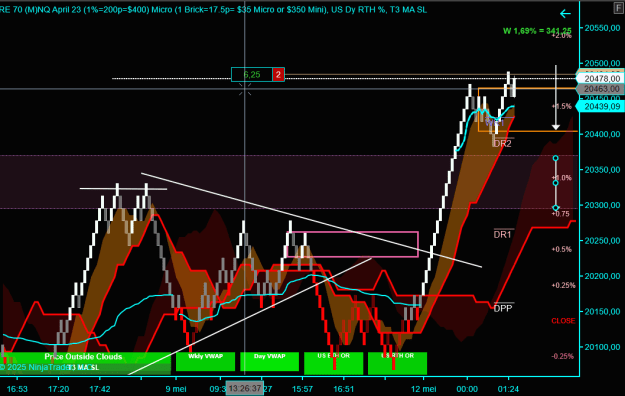Click the WR1 weekly pivot label
Image resolution: width=625 pixels, height=396 pixels.
coord(494,122)
